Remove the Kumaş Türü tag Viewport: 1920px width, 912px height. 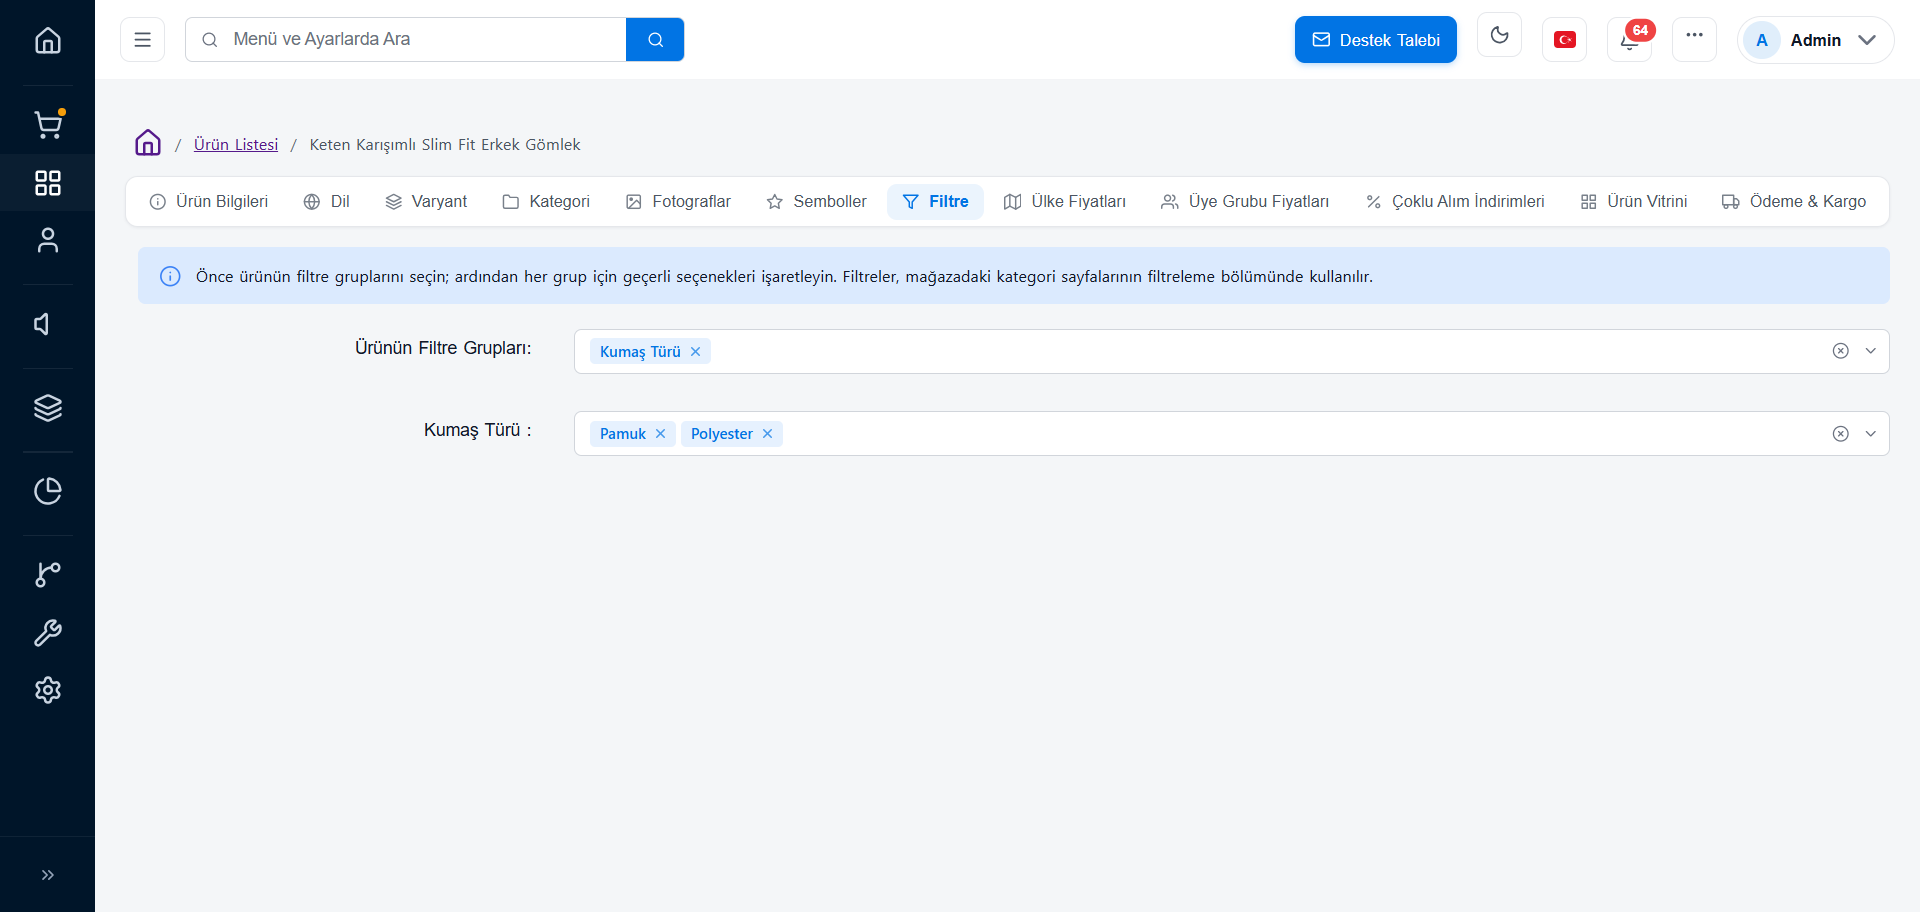coord(695,352)
